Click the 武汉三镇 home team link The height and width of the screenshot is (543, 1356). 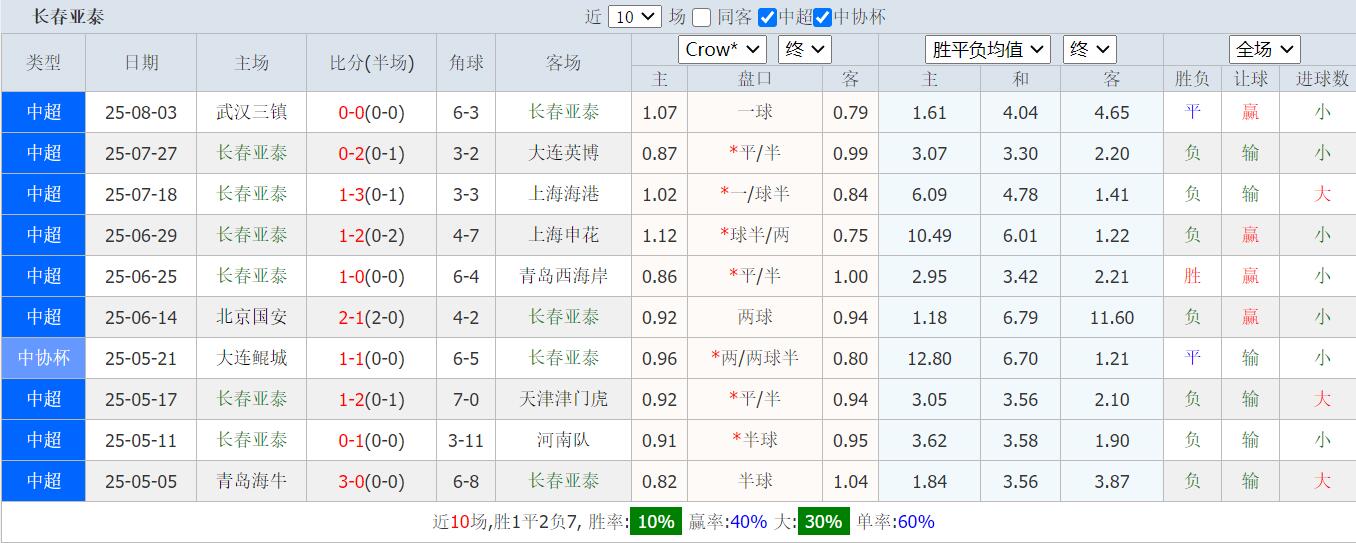(251, 112)
